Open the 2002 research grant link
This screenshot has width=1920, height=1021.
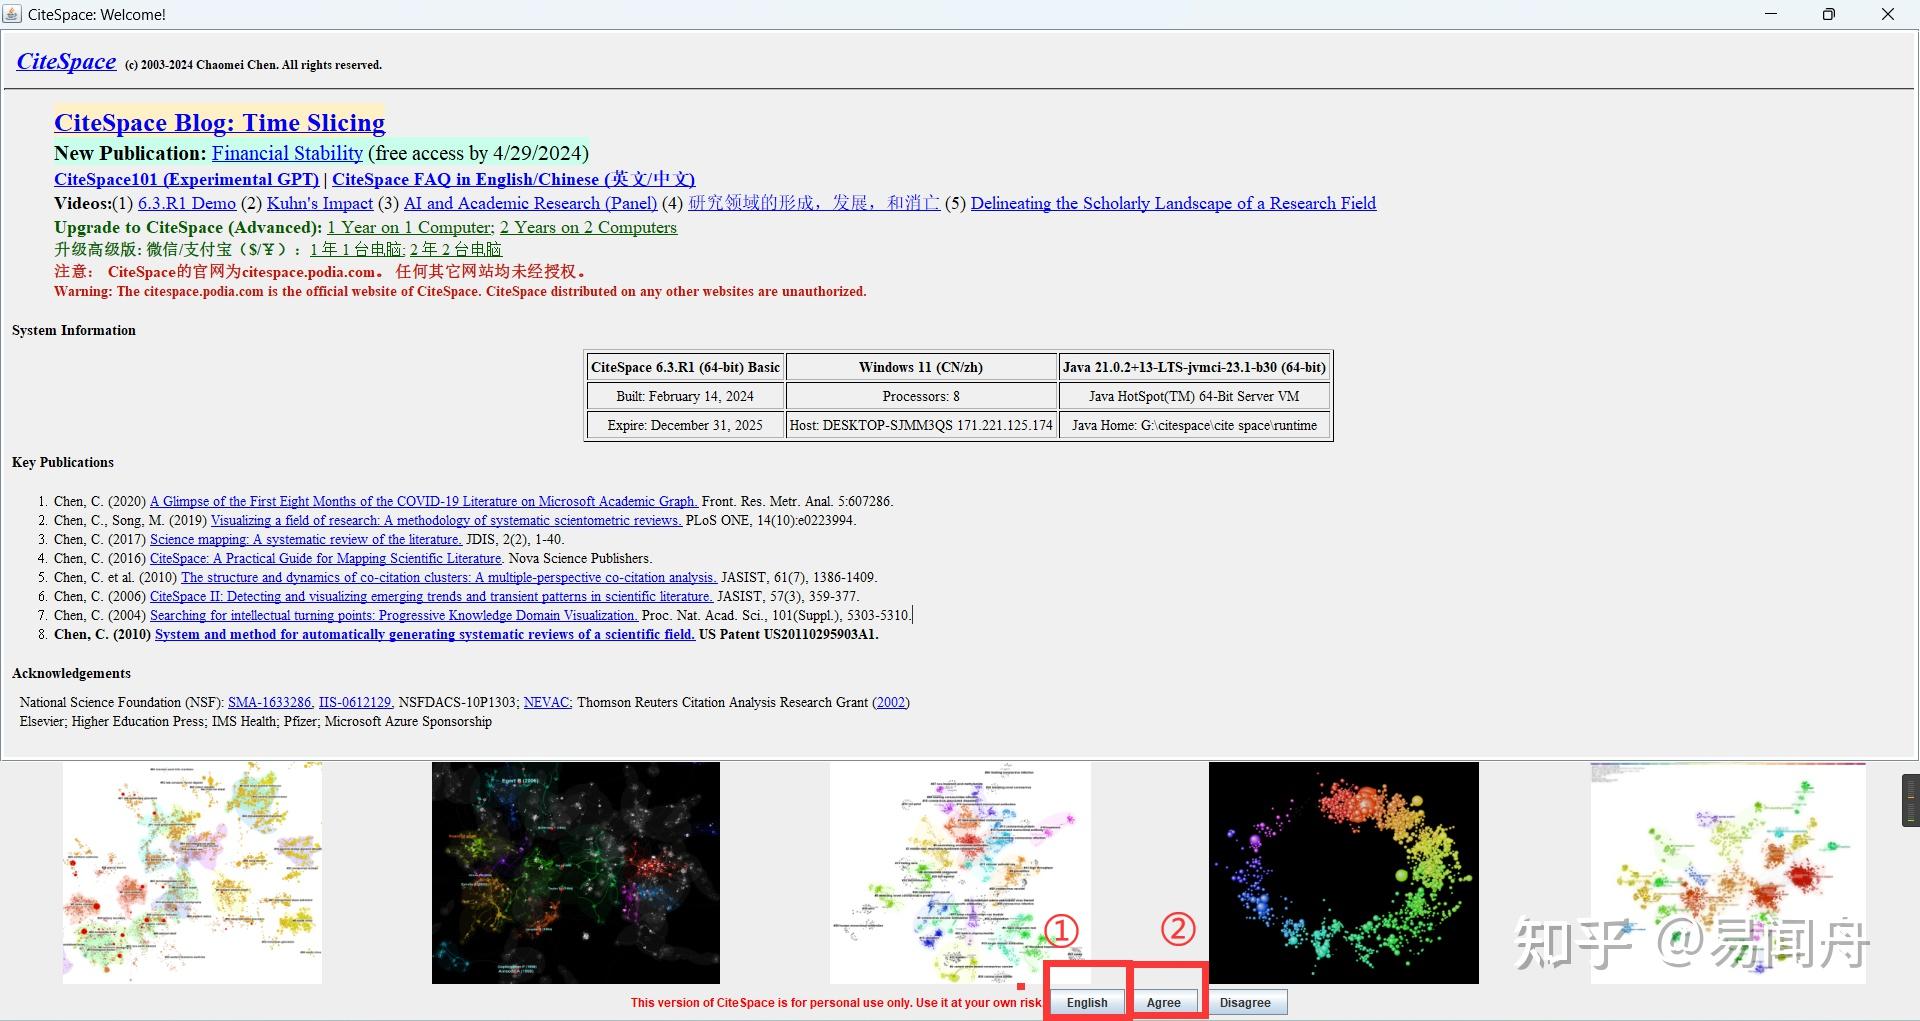tap(891, 702)
